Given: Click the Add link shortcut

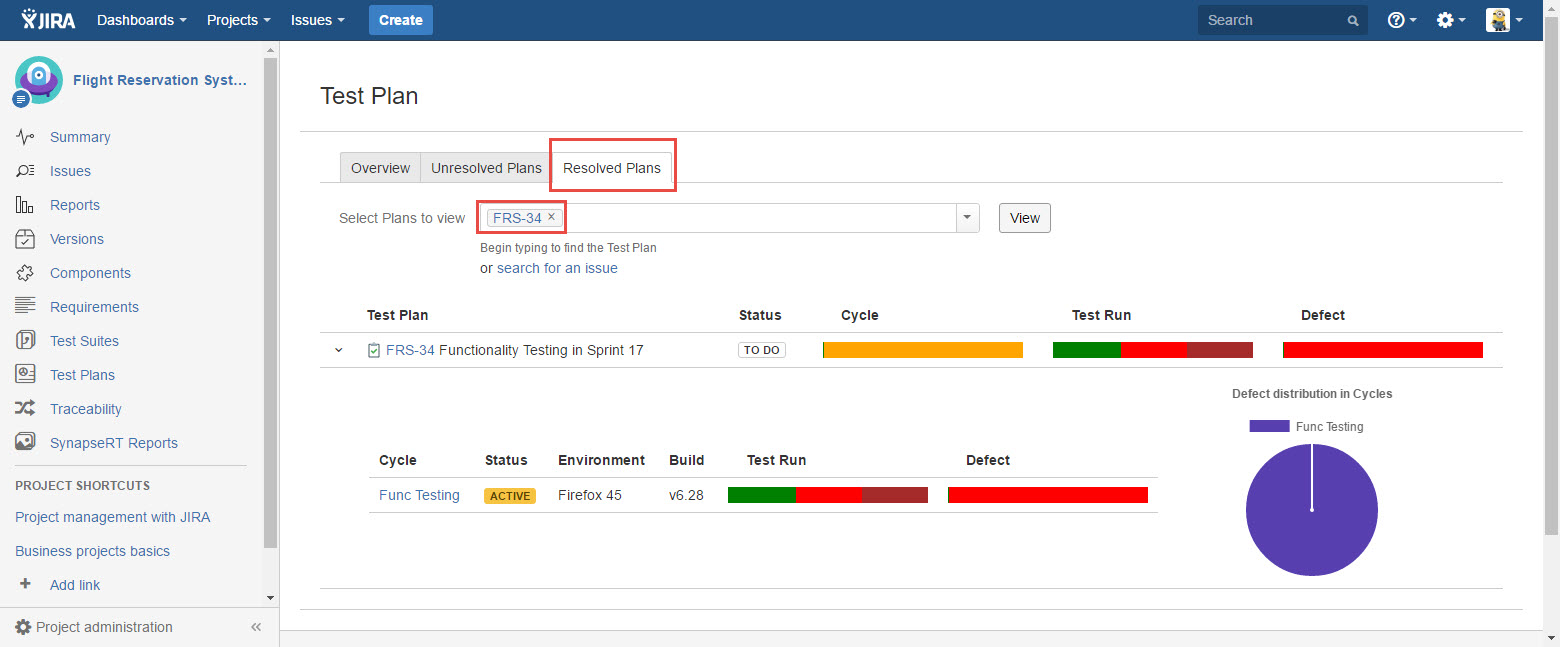Looking at the screenshot, I should tap(75, 585).
